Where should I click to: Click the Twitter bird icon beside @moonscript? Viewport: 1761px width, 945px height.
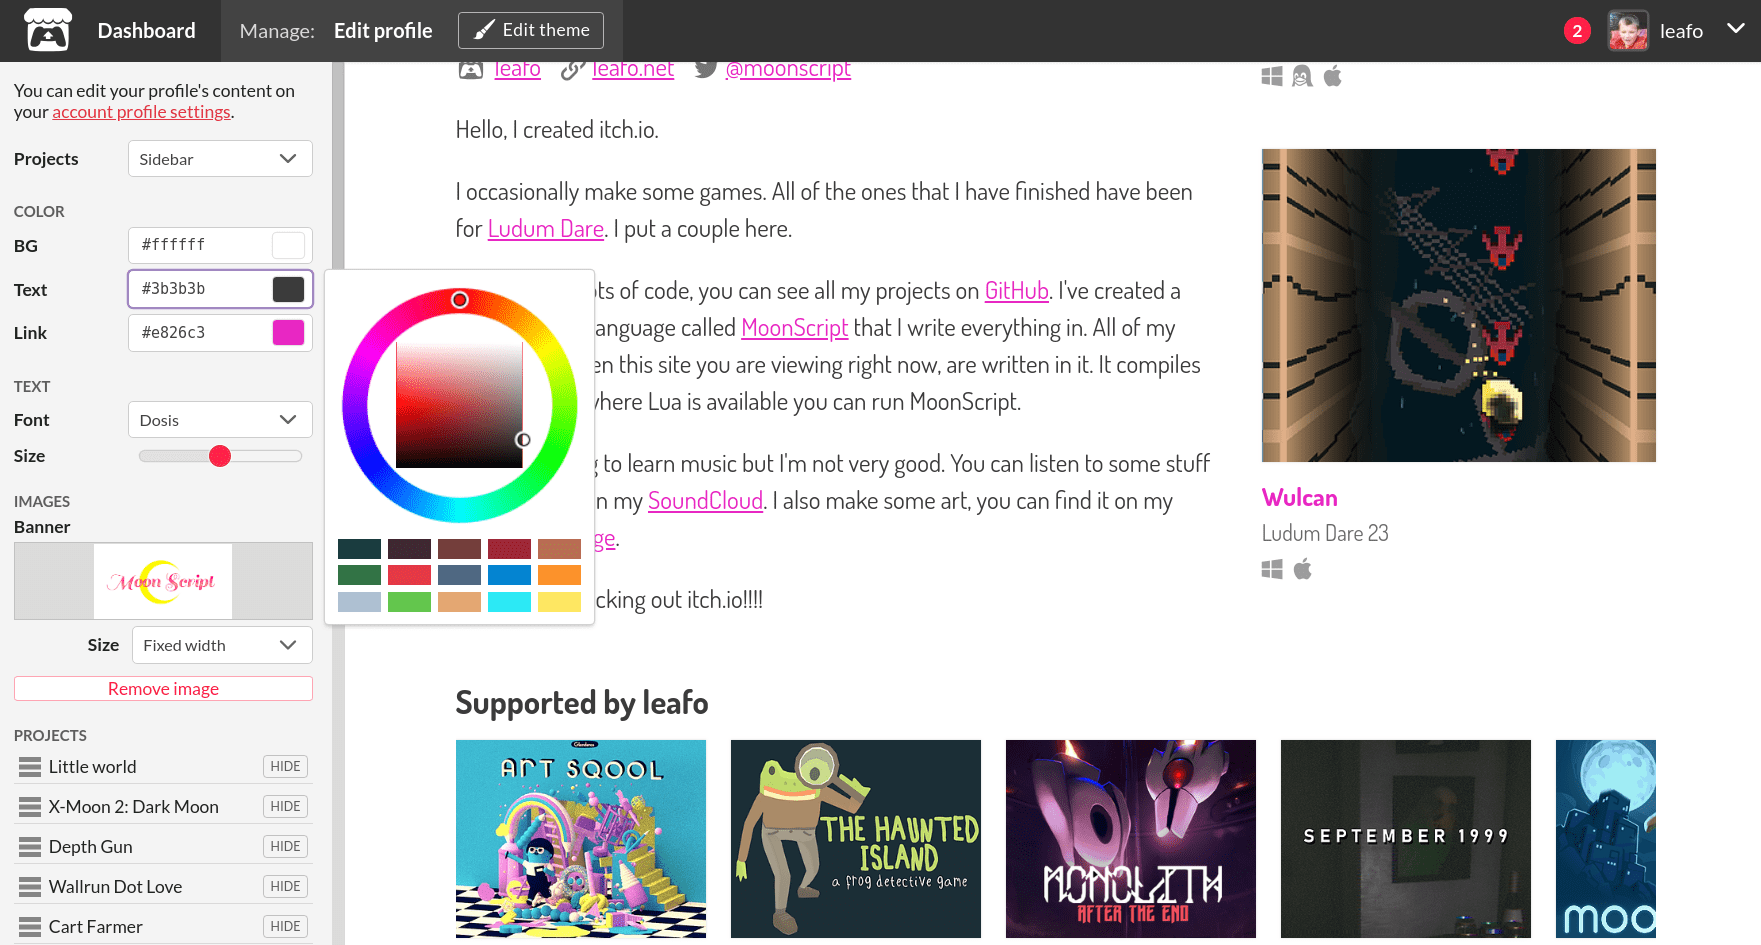click(705, 69)
